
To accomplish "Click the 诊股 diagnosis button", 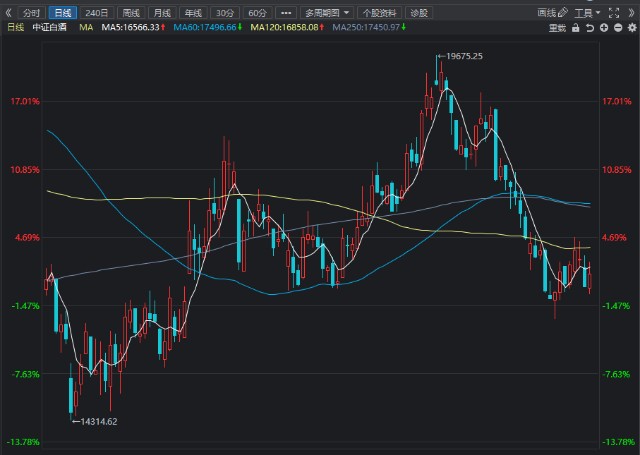I will click(x=420, y=13).
